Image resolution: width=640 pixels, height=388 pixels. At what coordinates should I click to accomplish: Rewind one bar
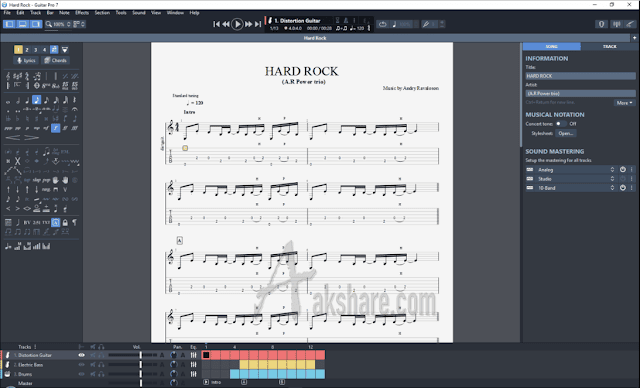coord(226,24)
